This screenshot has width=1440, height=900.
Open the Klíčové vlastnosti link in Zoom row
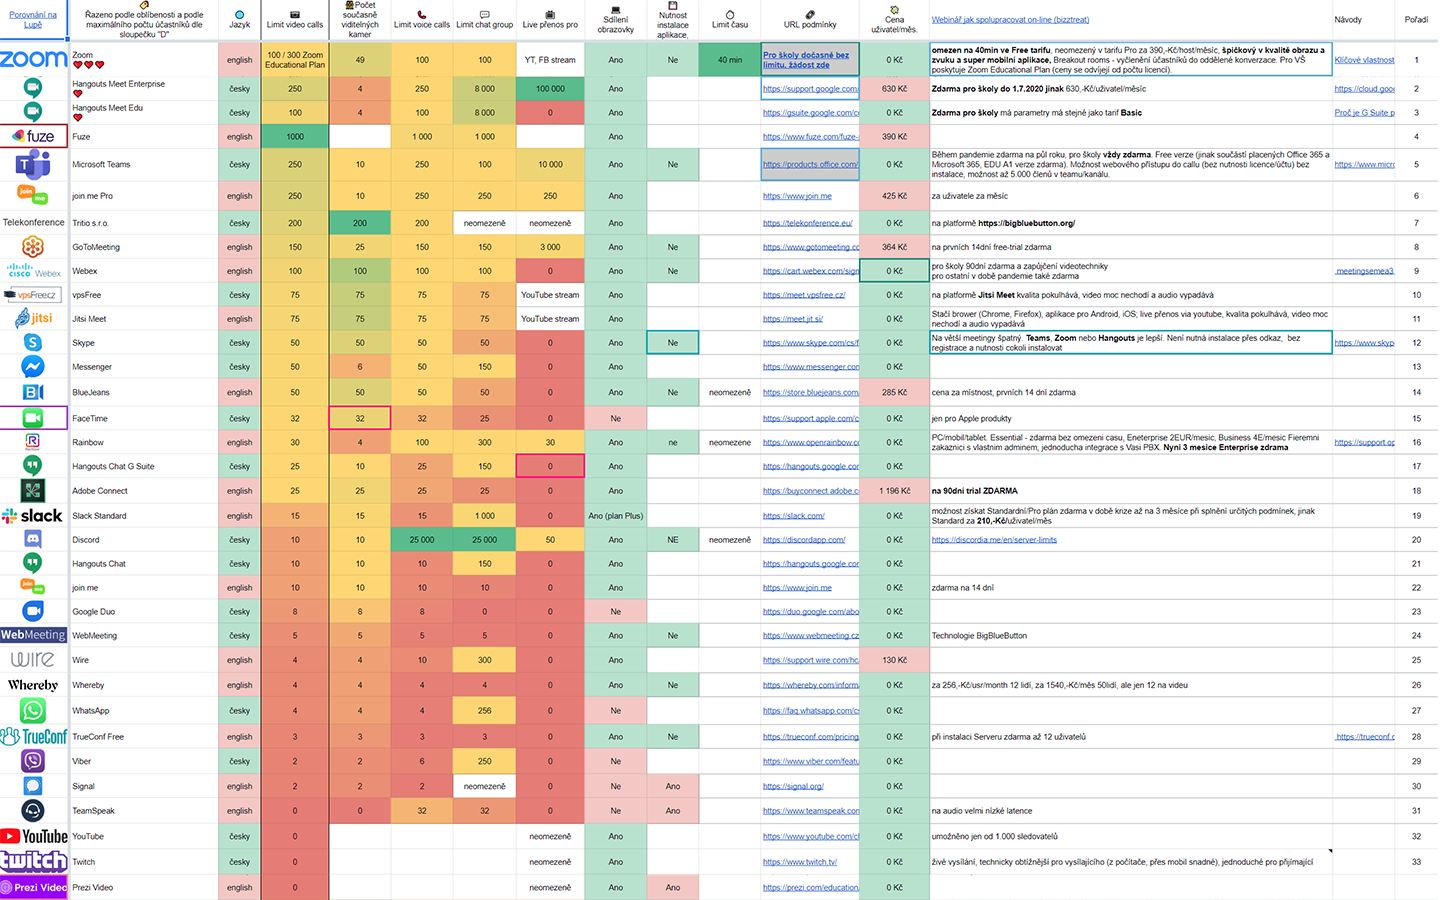1364,60
